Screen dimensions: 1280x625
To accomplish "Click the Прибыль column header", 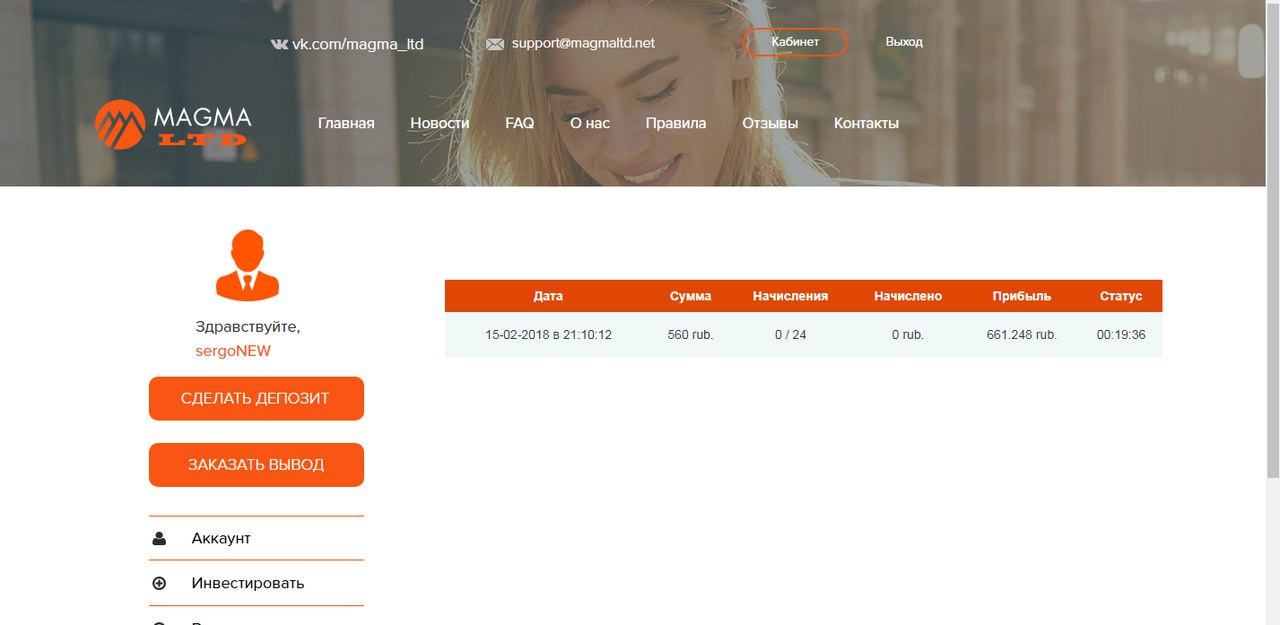I will pos(1021,296).
